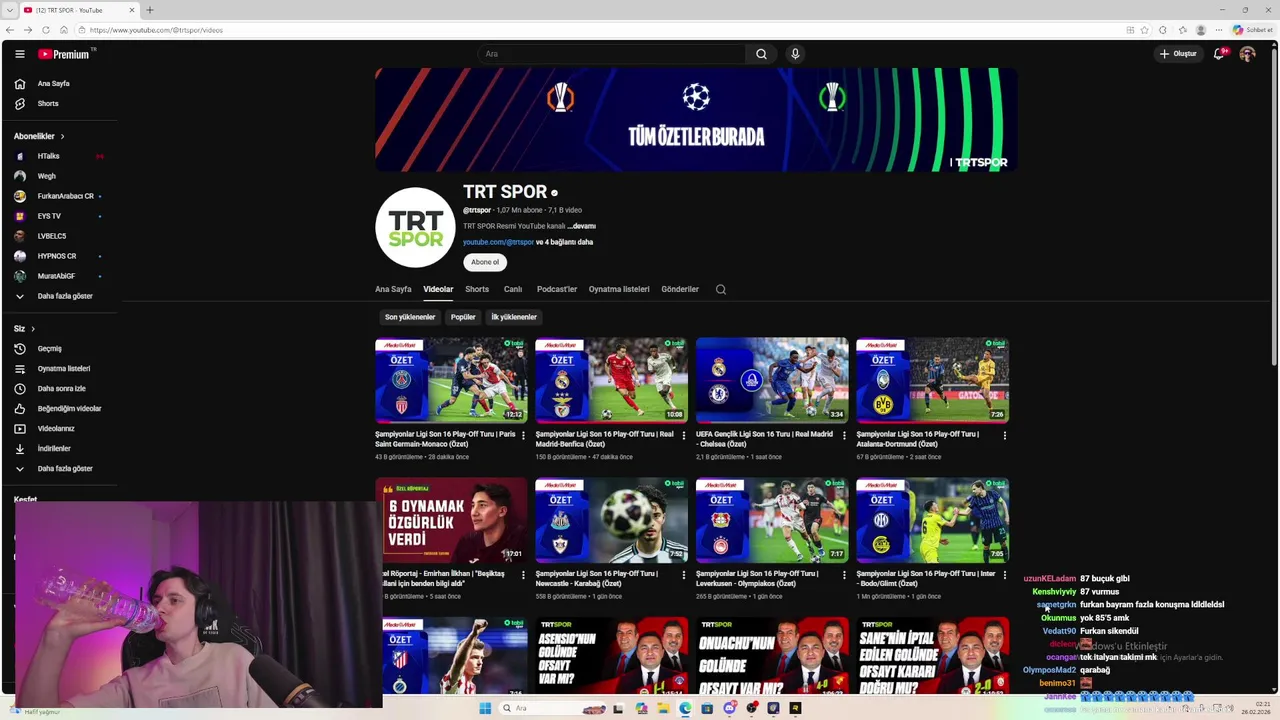Open options for Leverkusen - Olympiakos video
The width and height of the screenshot is (1280, 720).
tap(844, 575)
